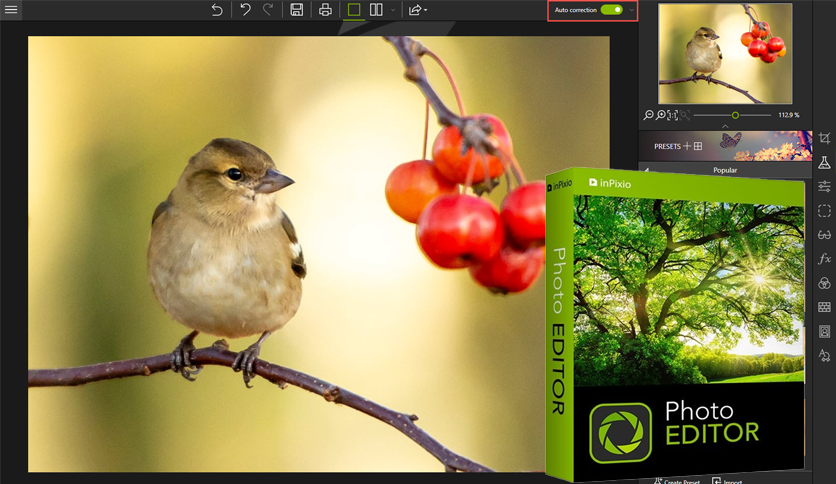Switch to single image view
The image size is (836, 484).
click(353, 10)
